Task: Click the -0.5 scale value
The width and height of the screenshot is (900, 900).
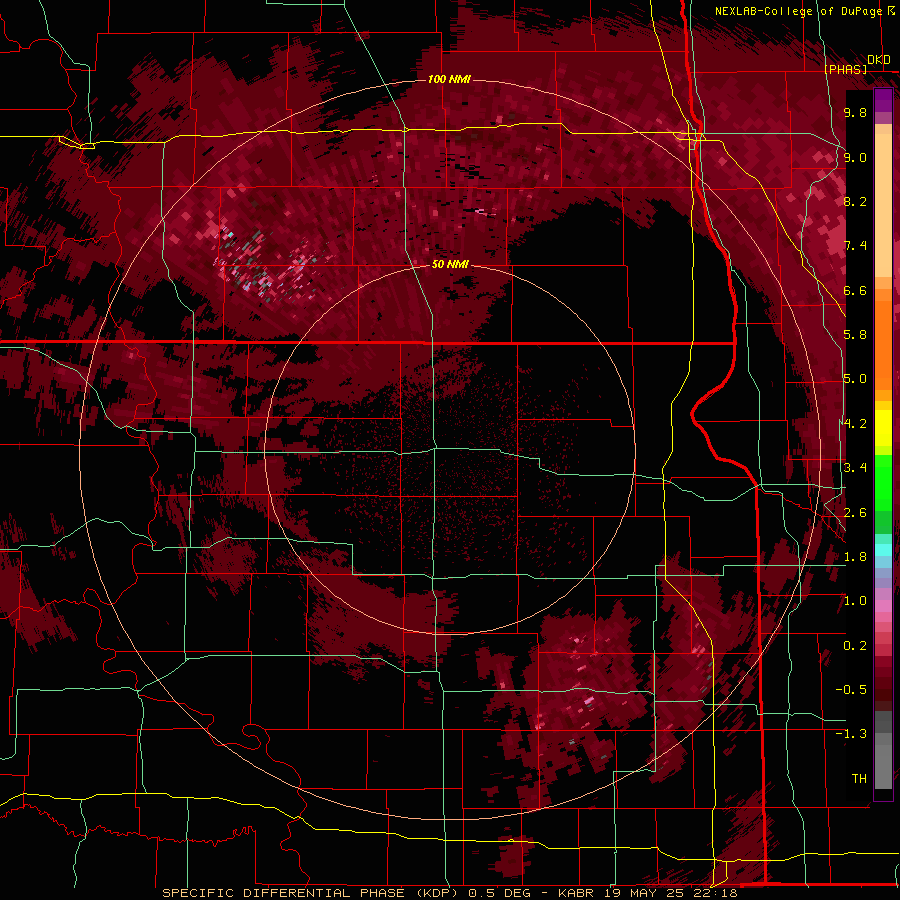Action: pos(851,690)
